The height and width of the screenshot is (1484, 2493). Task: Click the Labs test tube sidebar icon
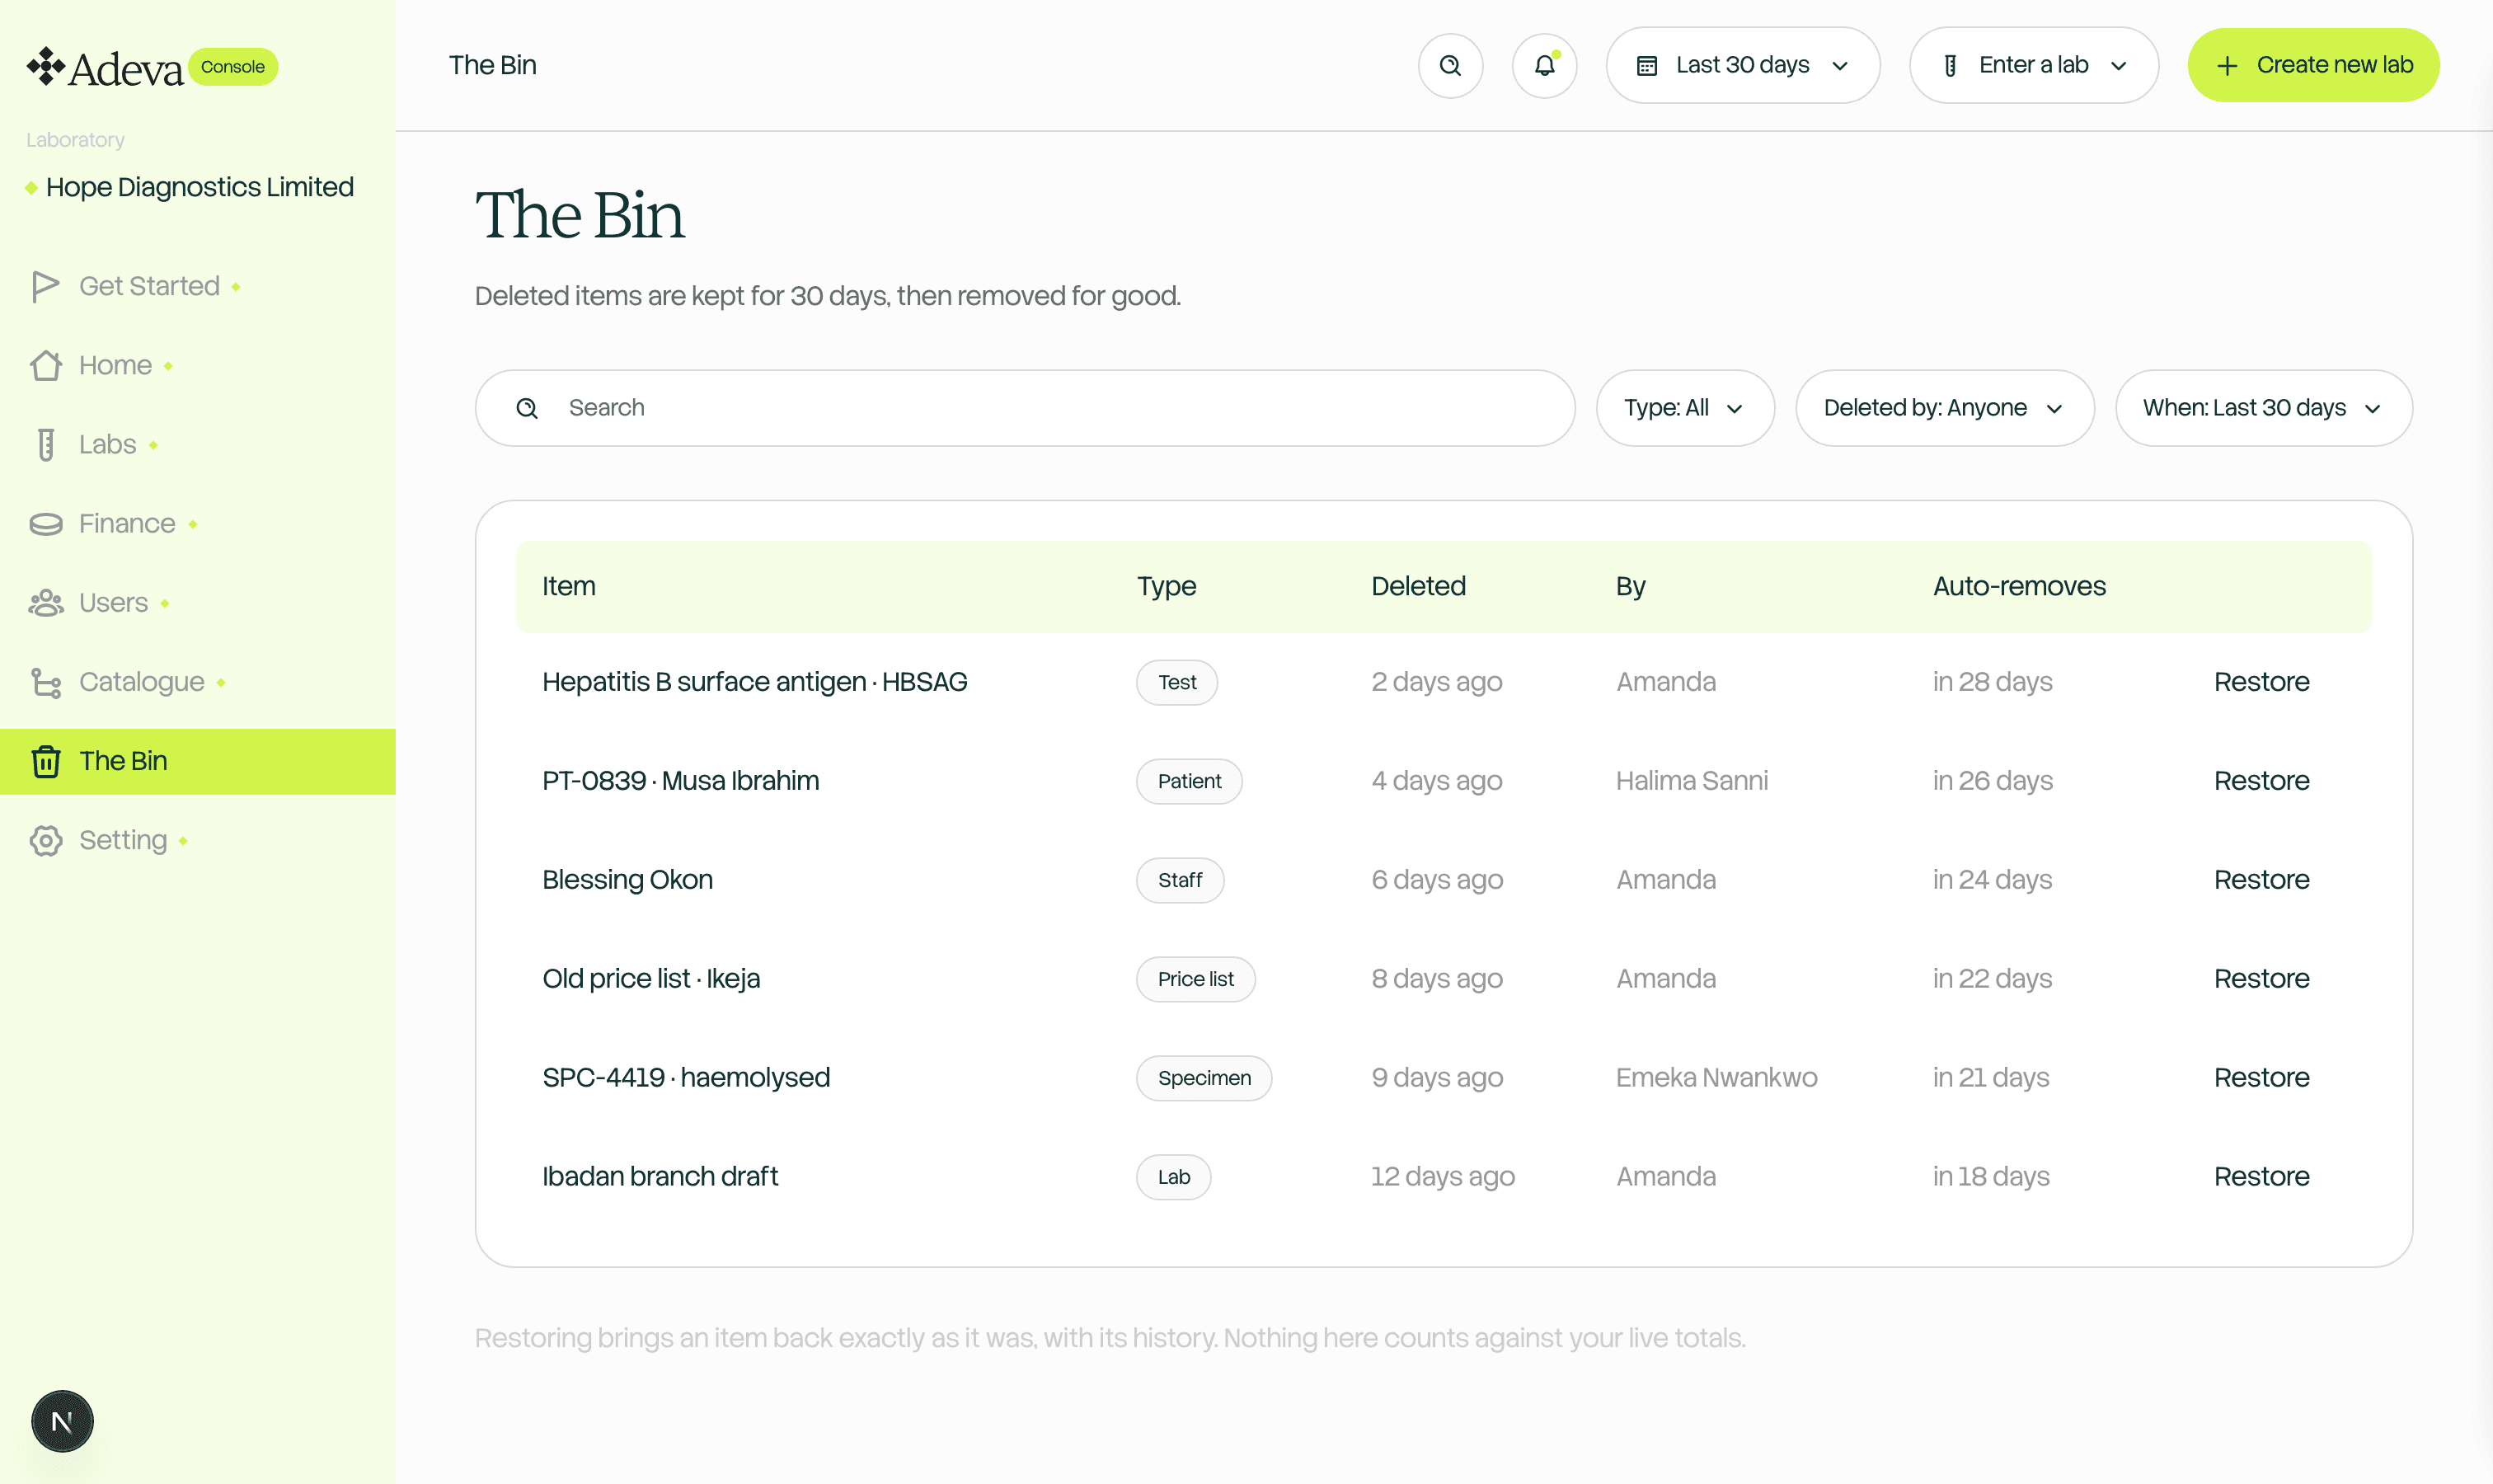click(45, 444)
